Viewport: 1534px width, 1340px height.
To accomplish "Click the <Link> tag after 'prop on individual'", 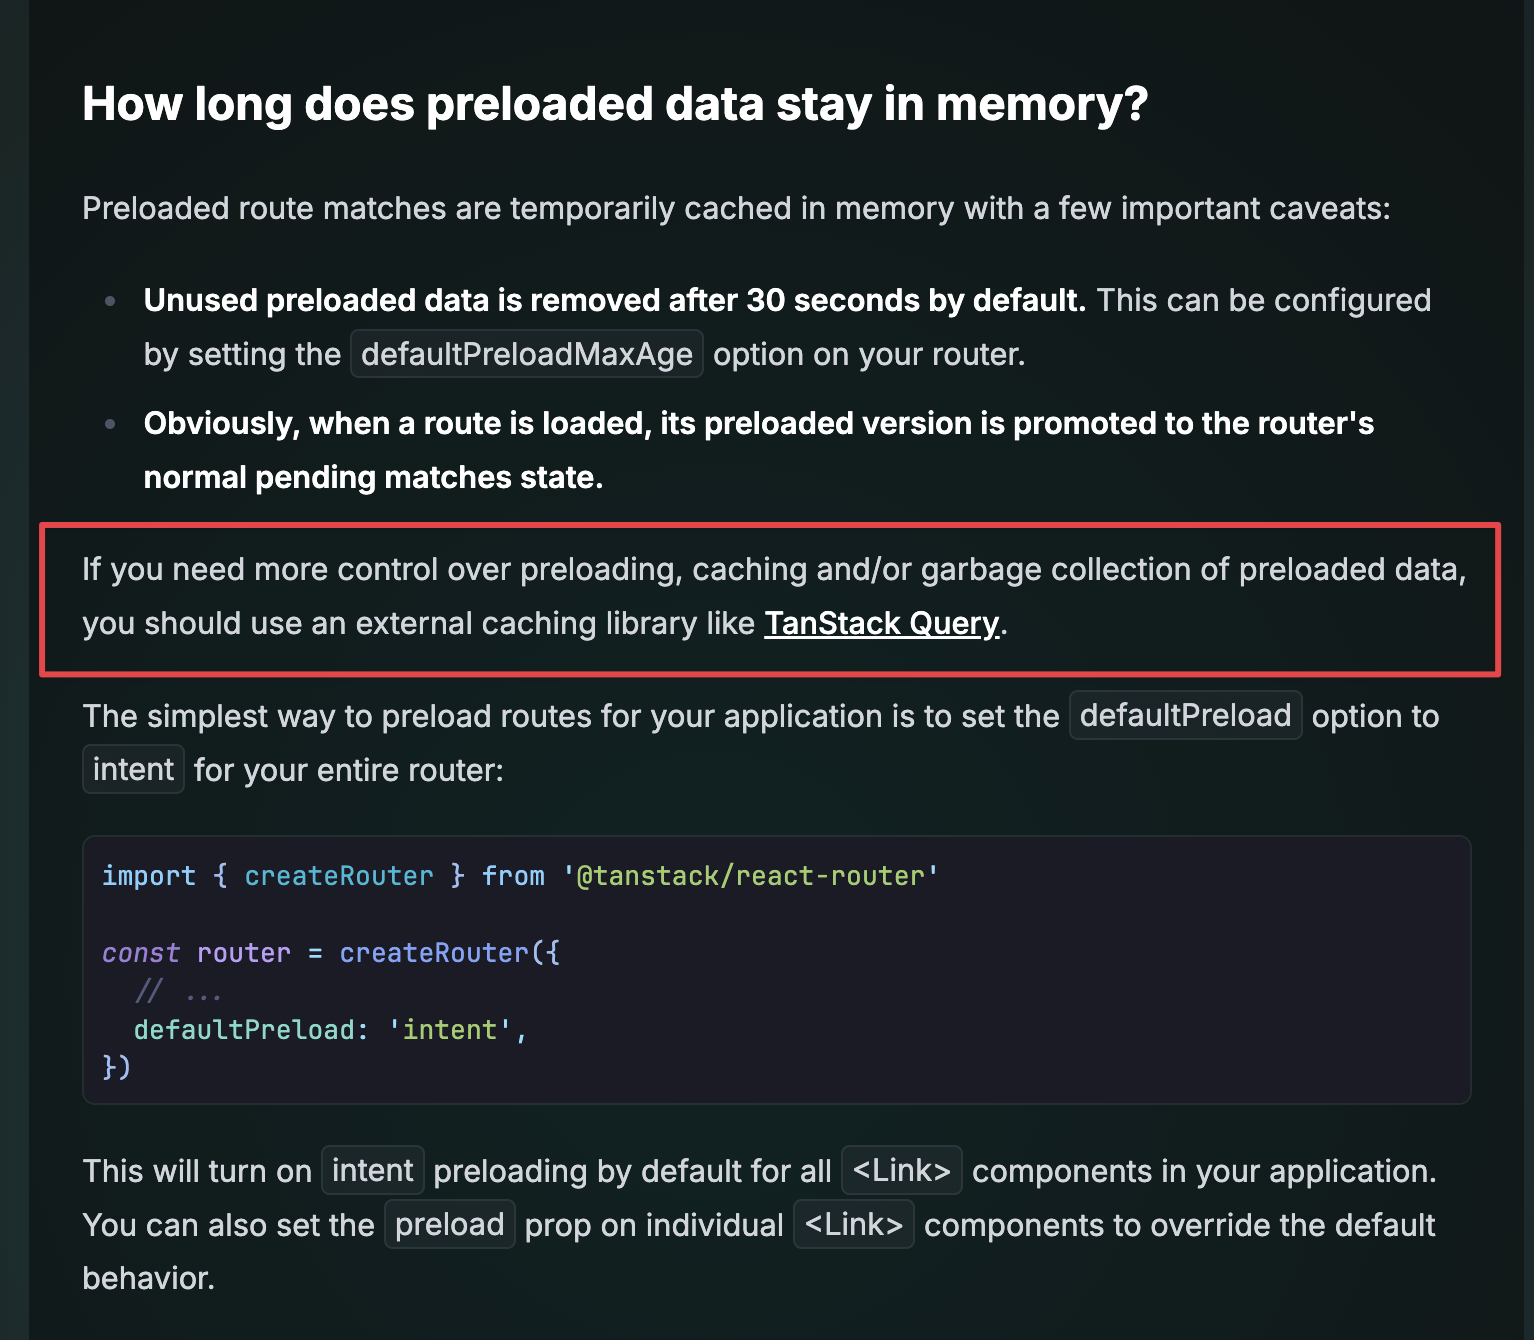I will (853, 1225).
